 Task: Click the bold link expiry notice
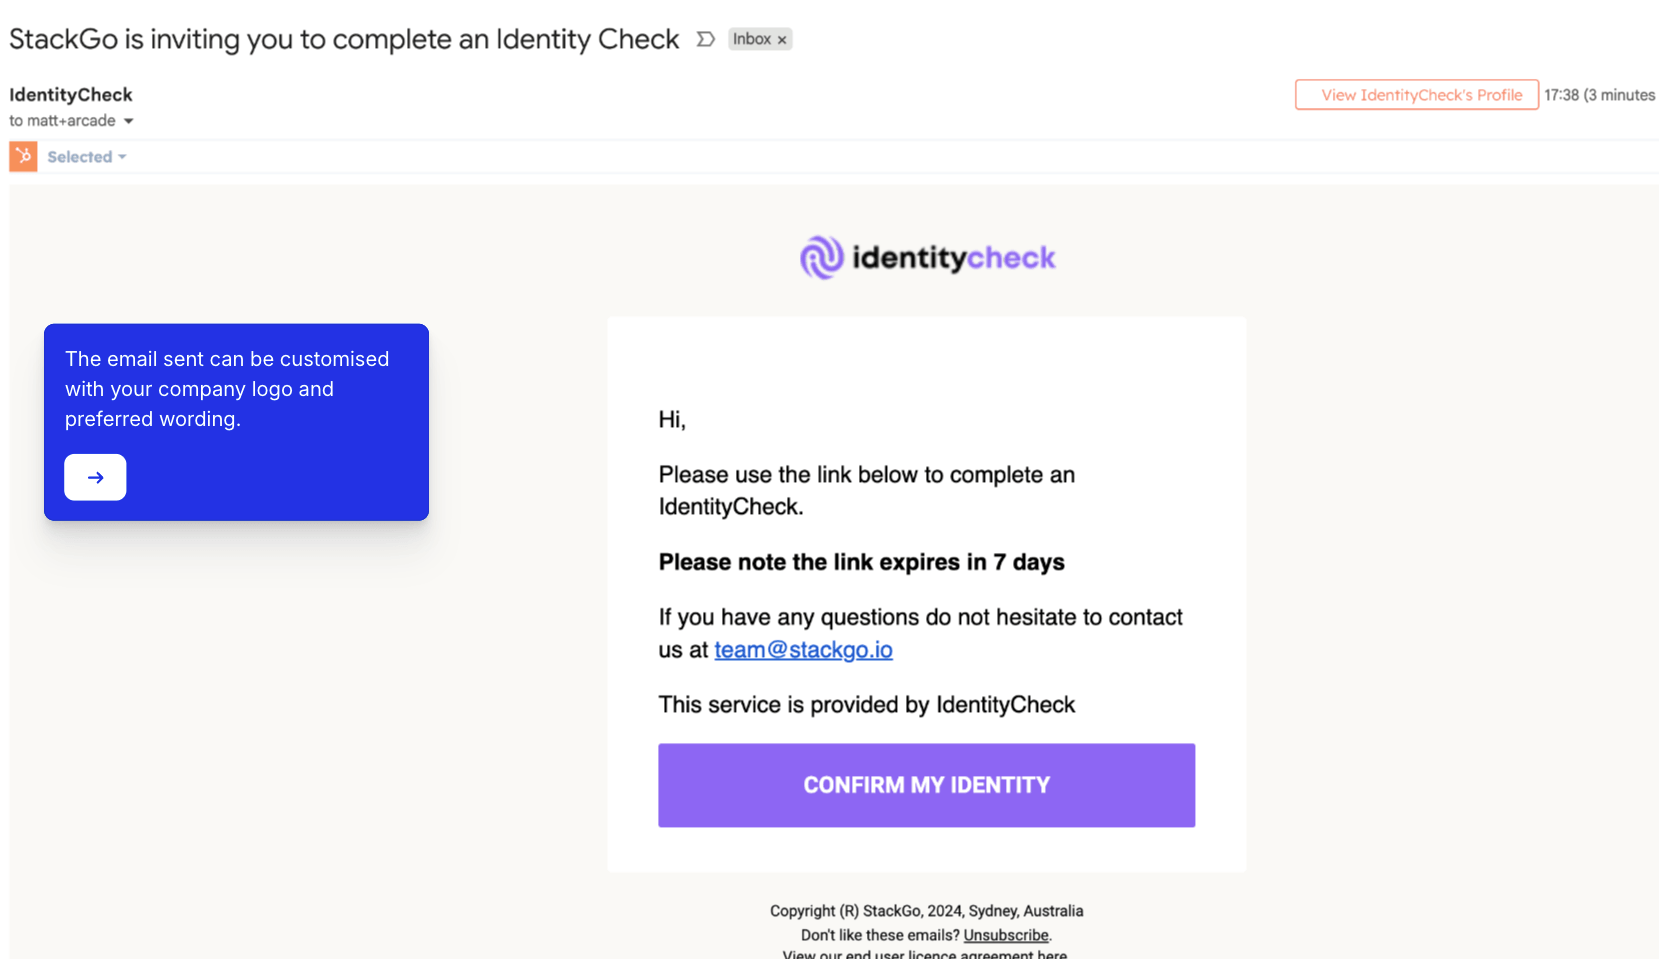click(861, 562)
